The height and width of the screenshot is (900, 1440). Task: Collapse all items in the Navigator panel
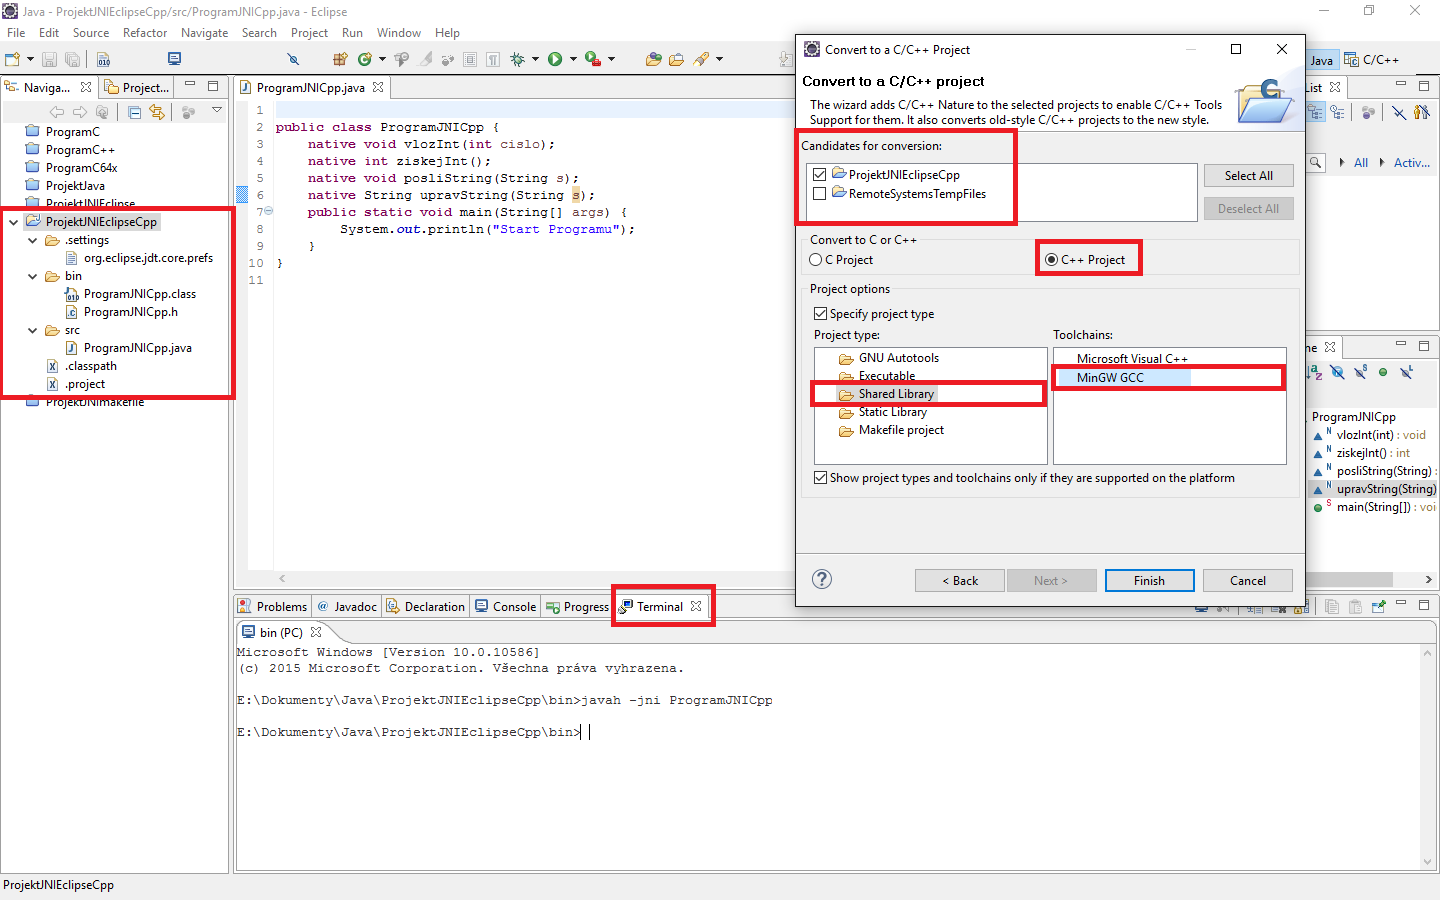(135, 112)
